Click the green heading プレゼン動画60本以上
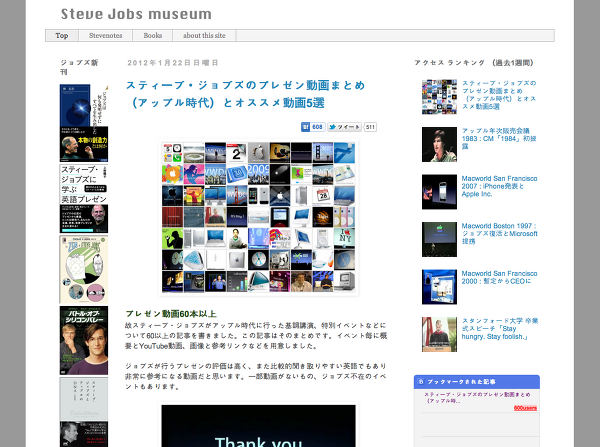 tap(171, 314)
